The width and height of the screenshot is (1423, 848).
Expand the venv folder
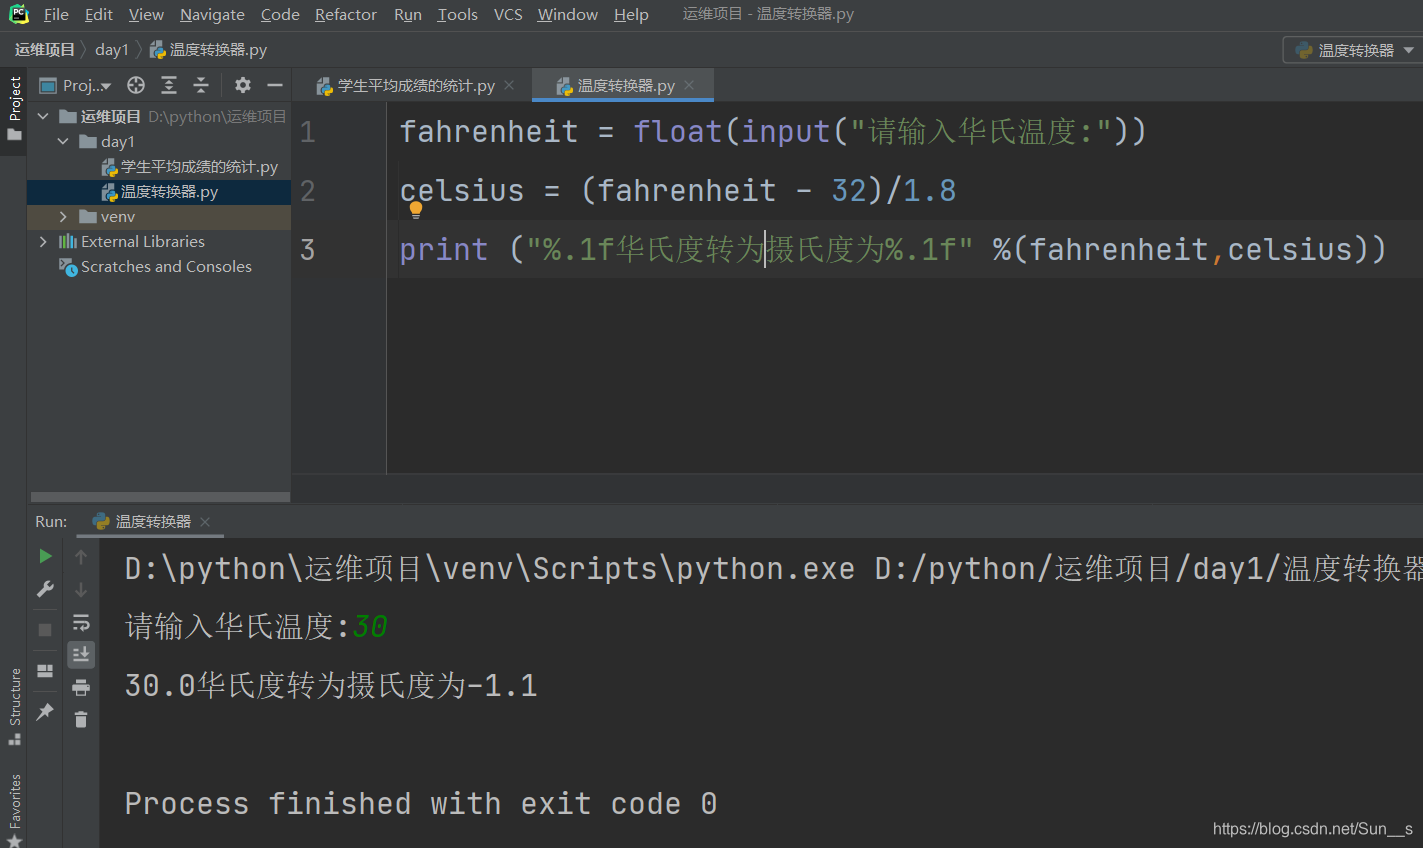pyautogui.click(x=63, y=216)
